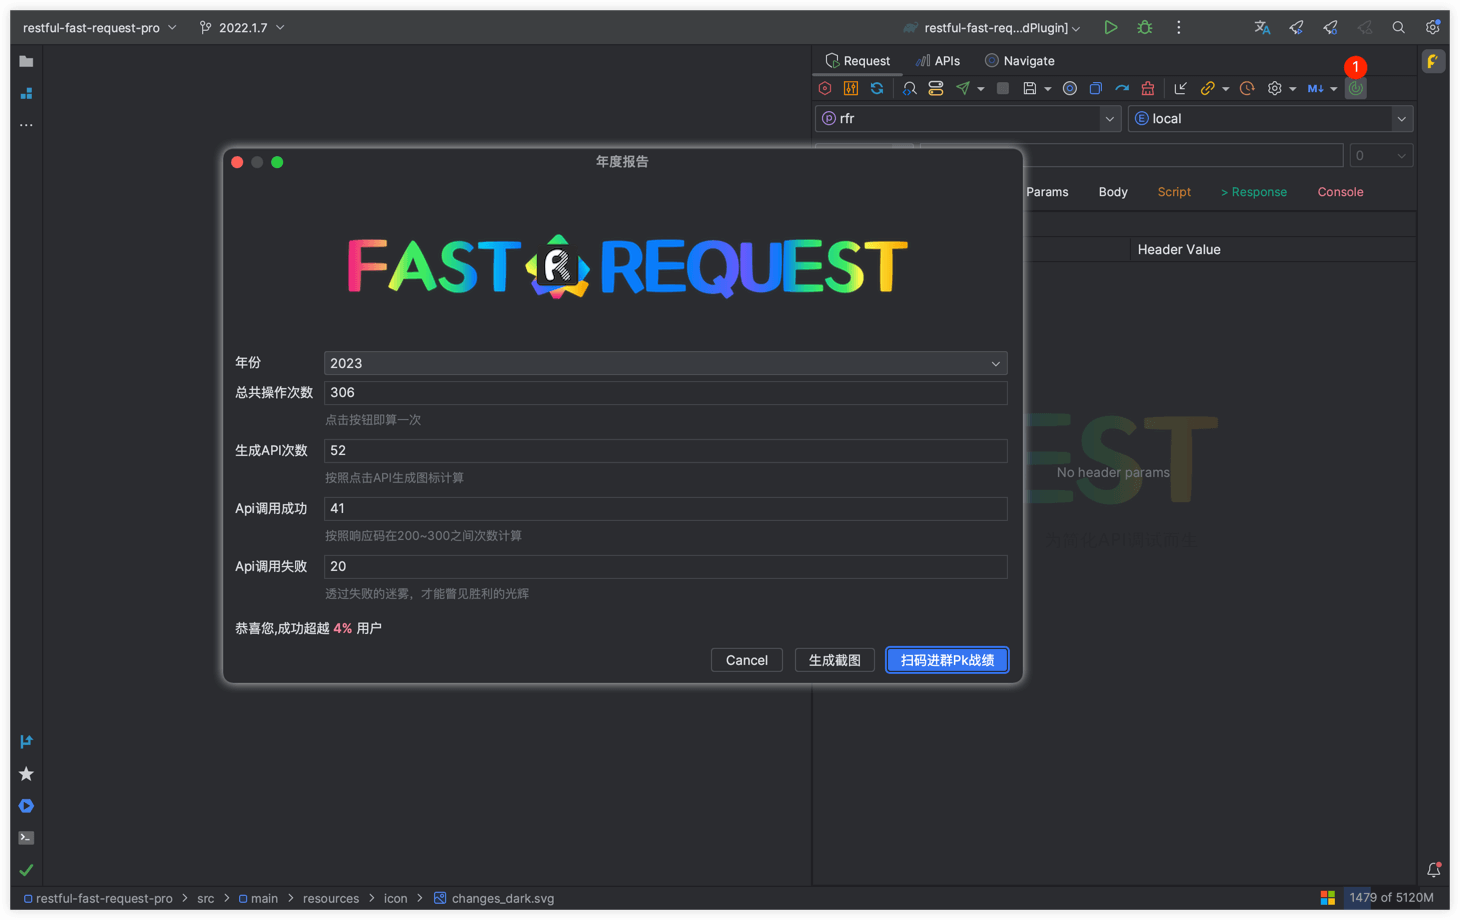The height and width of the screenshot is (920, 1460).
Task: Click the 总共操作次数 field showing 306
Action: click(665, 393)
